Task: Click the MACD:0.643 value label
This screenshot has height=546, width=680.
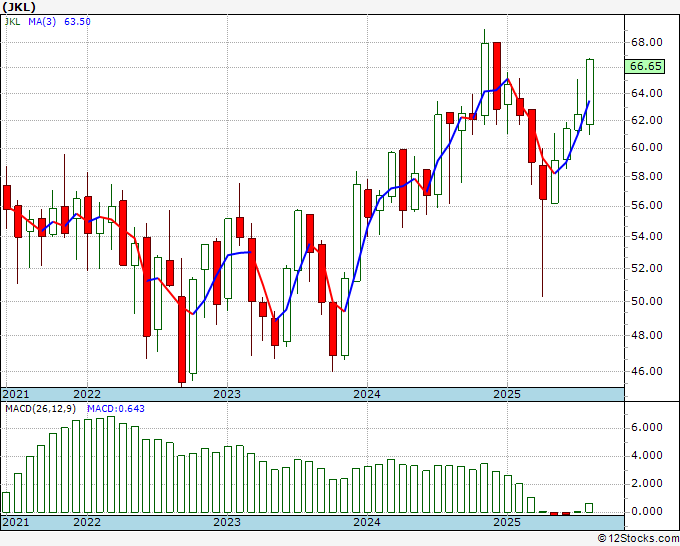Action: pyautogui.click(x=116, y=409)
